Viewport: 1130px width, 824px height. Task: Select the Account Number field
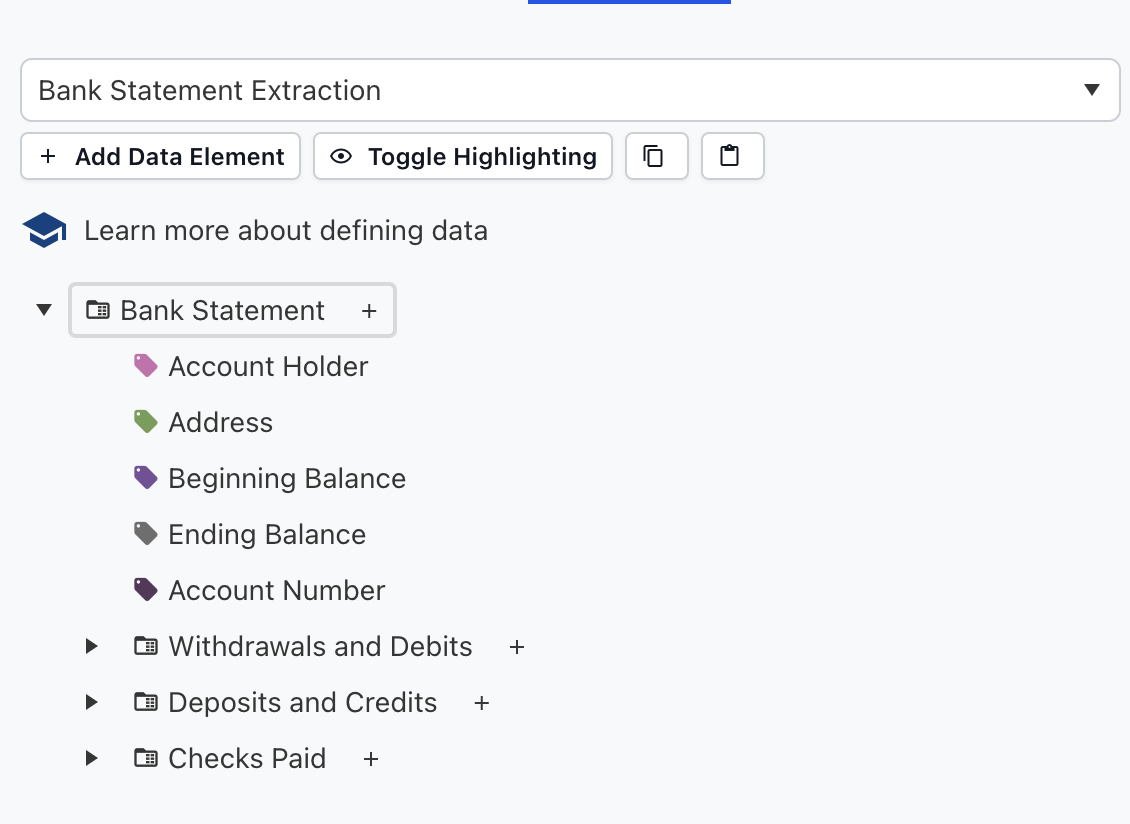(x=276, y=590)
